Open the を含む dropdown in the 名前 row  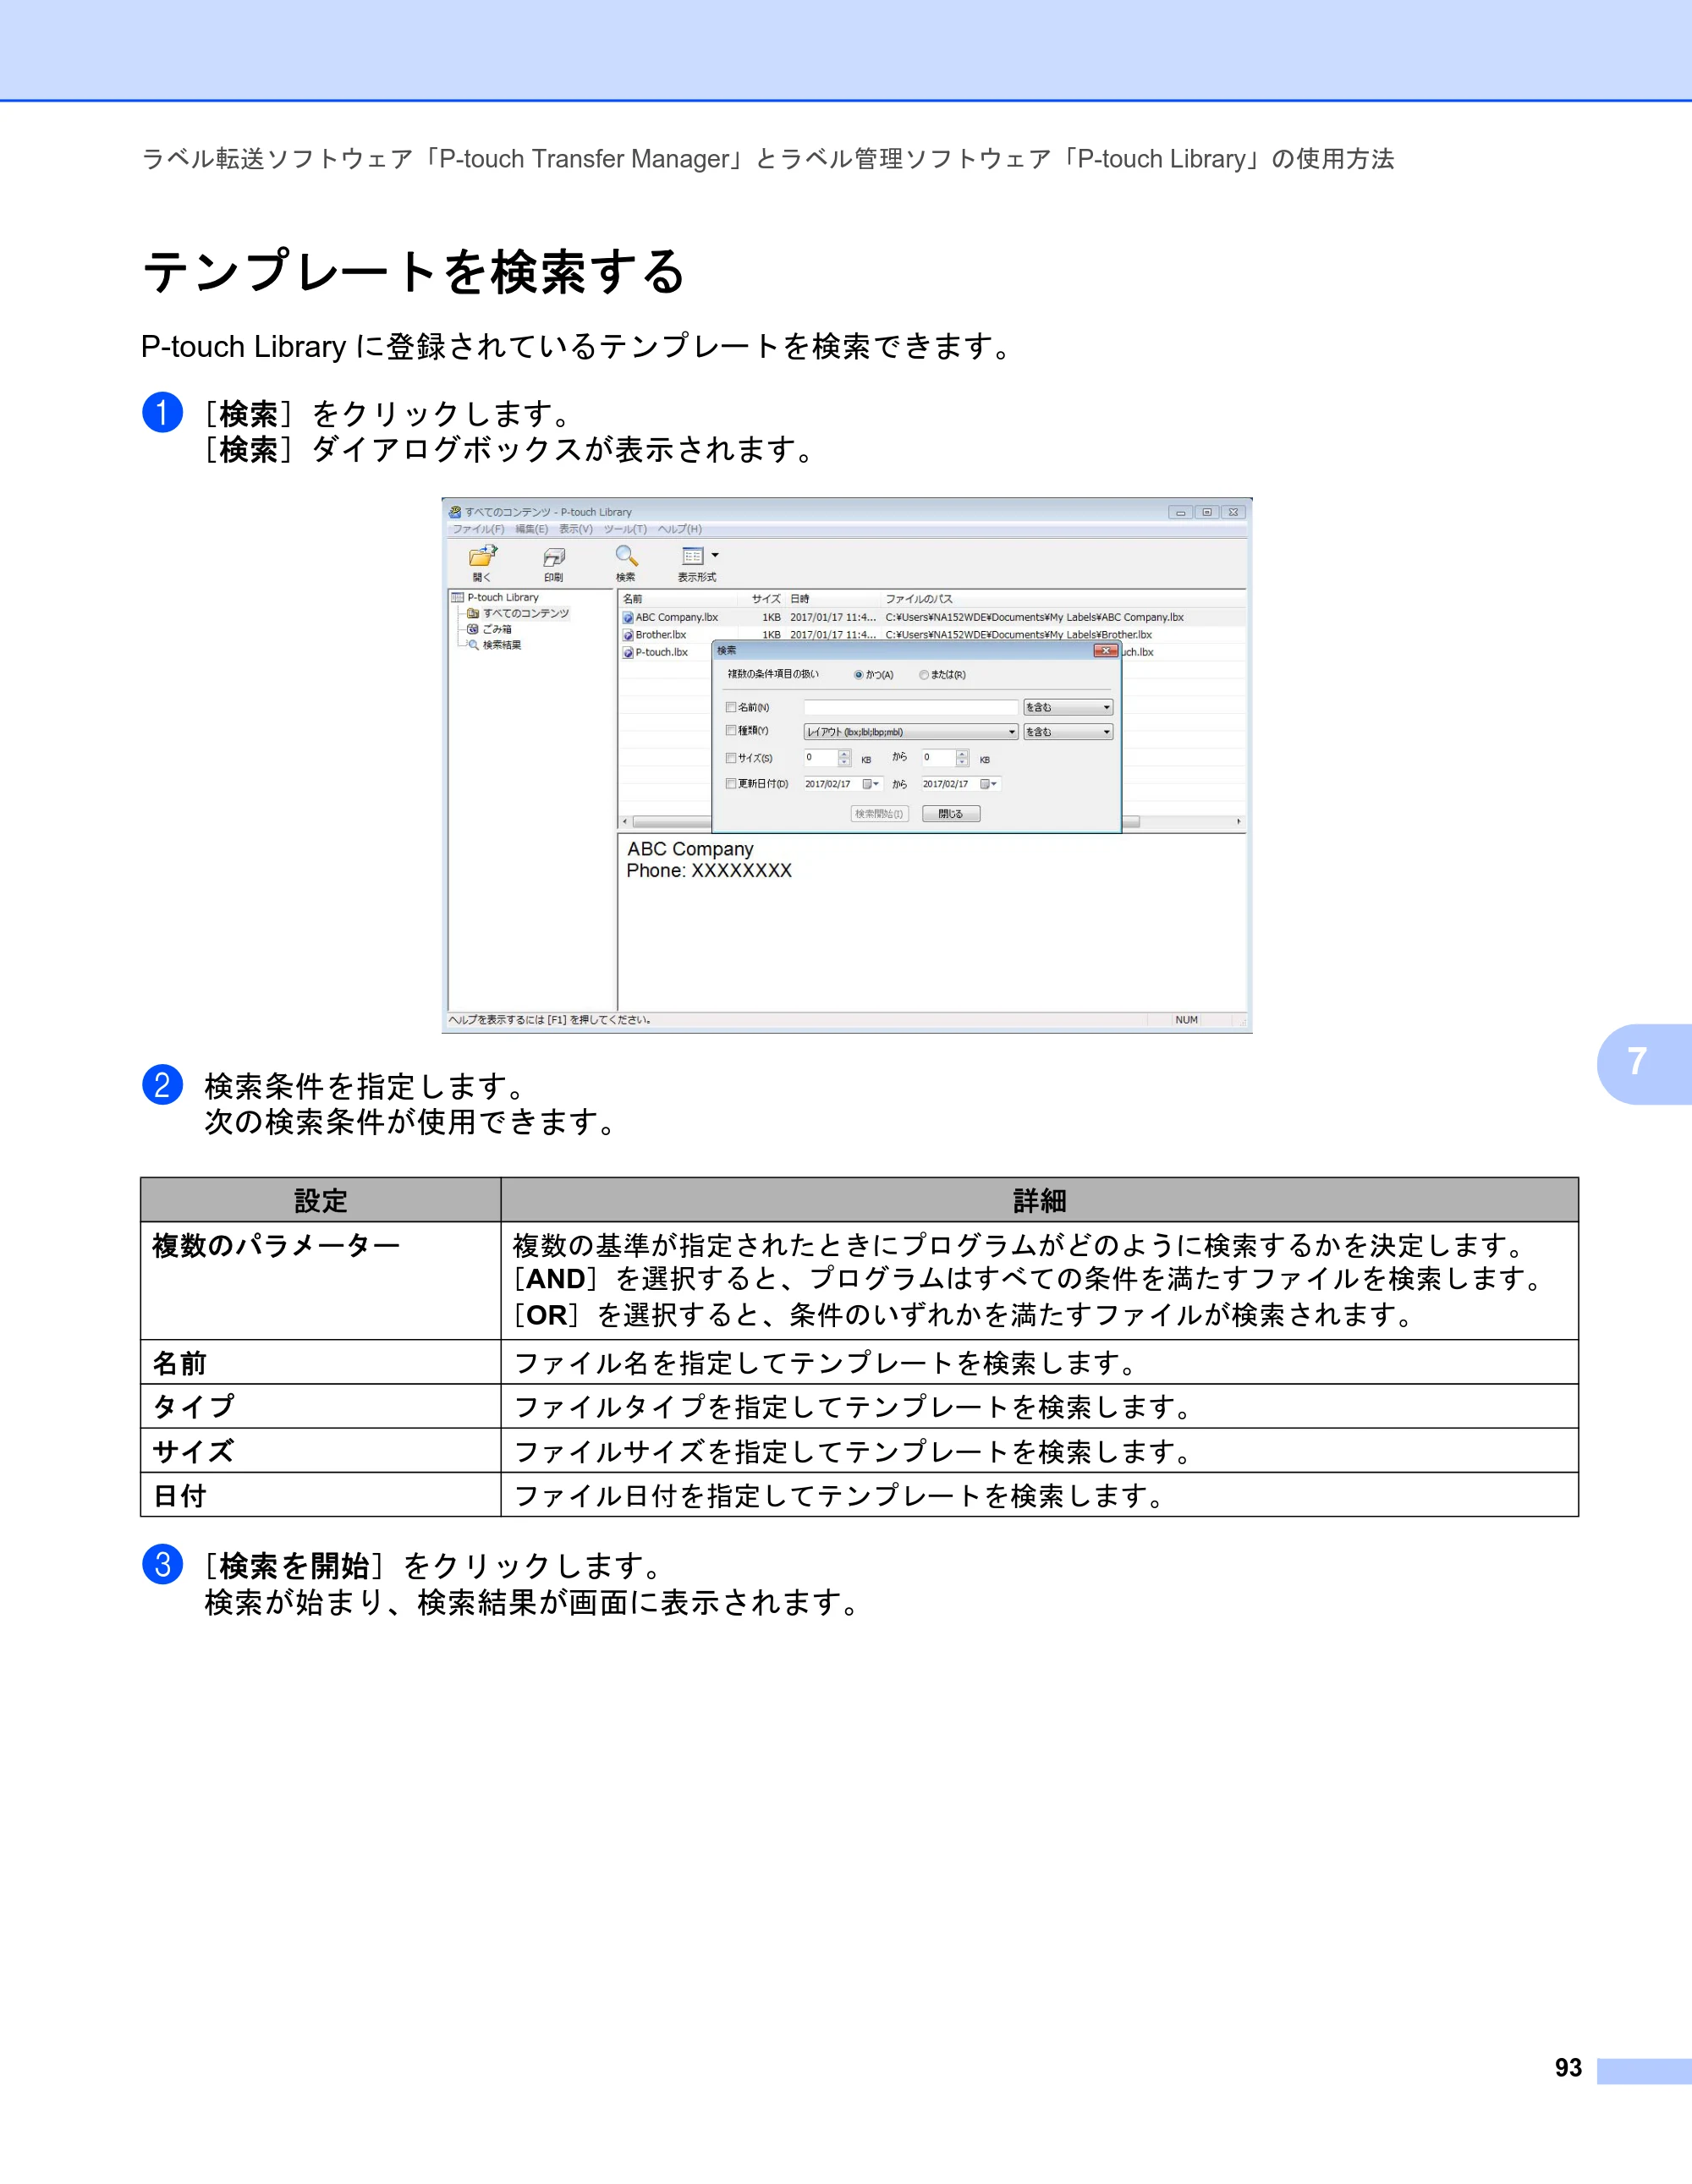1068,707
